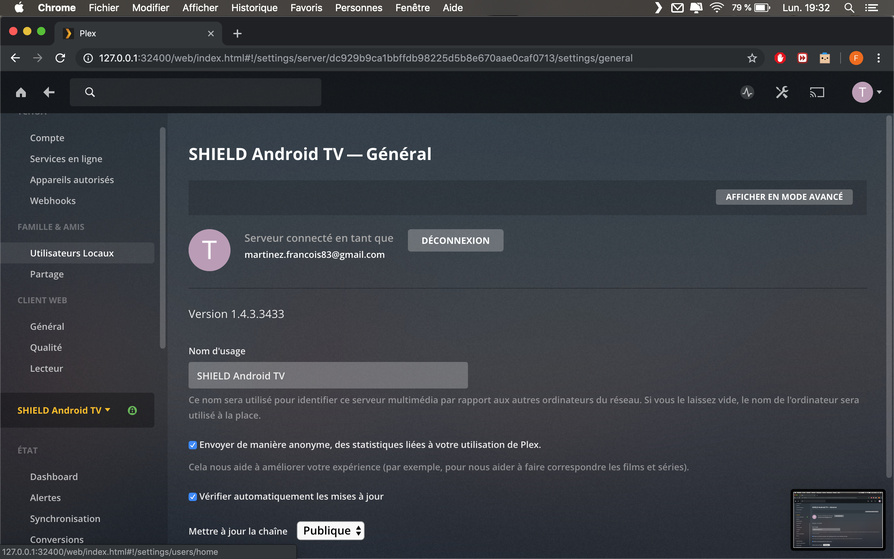The height and width of the screenshot is (559, 894).
Task: Open user avatar account dropdown
Action: (867, 92)
